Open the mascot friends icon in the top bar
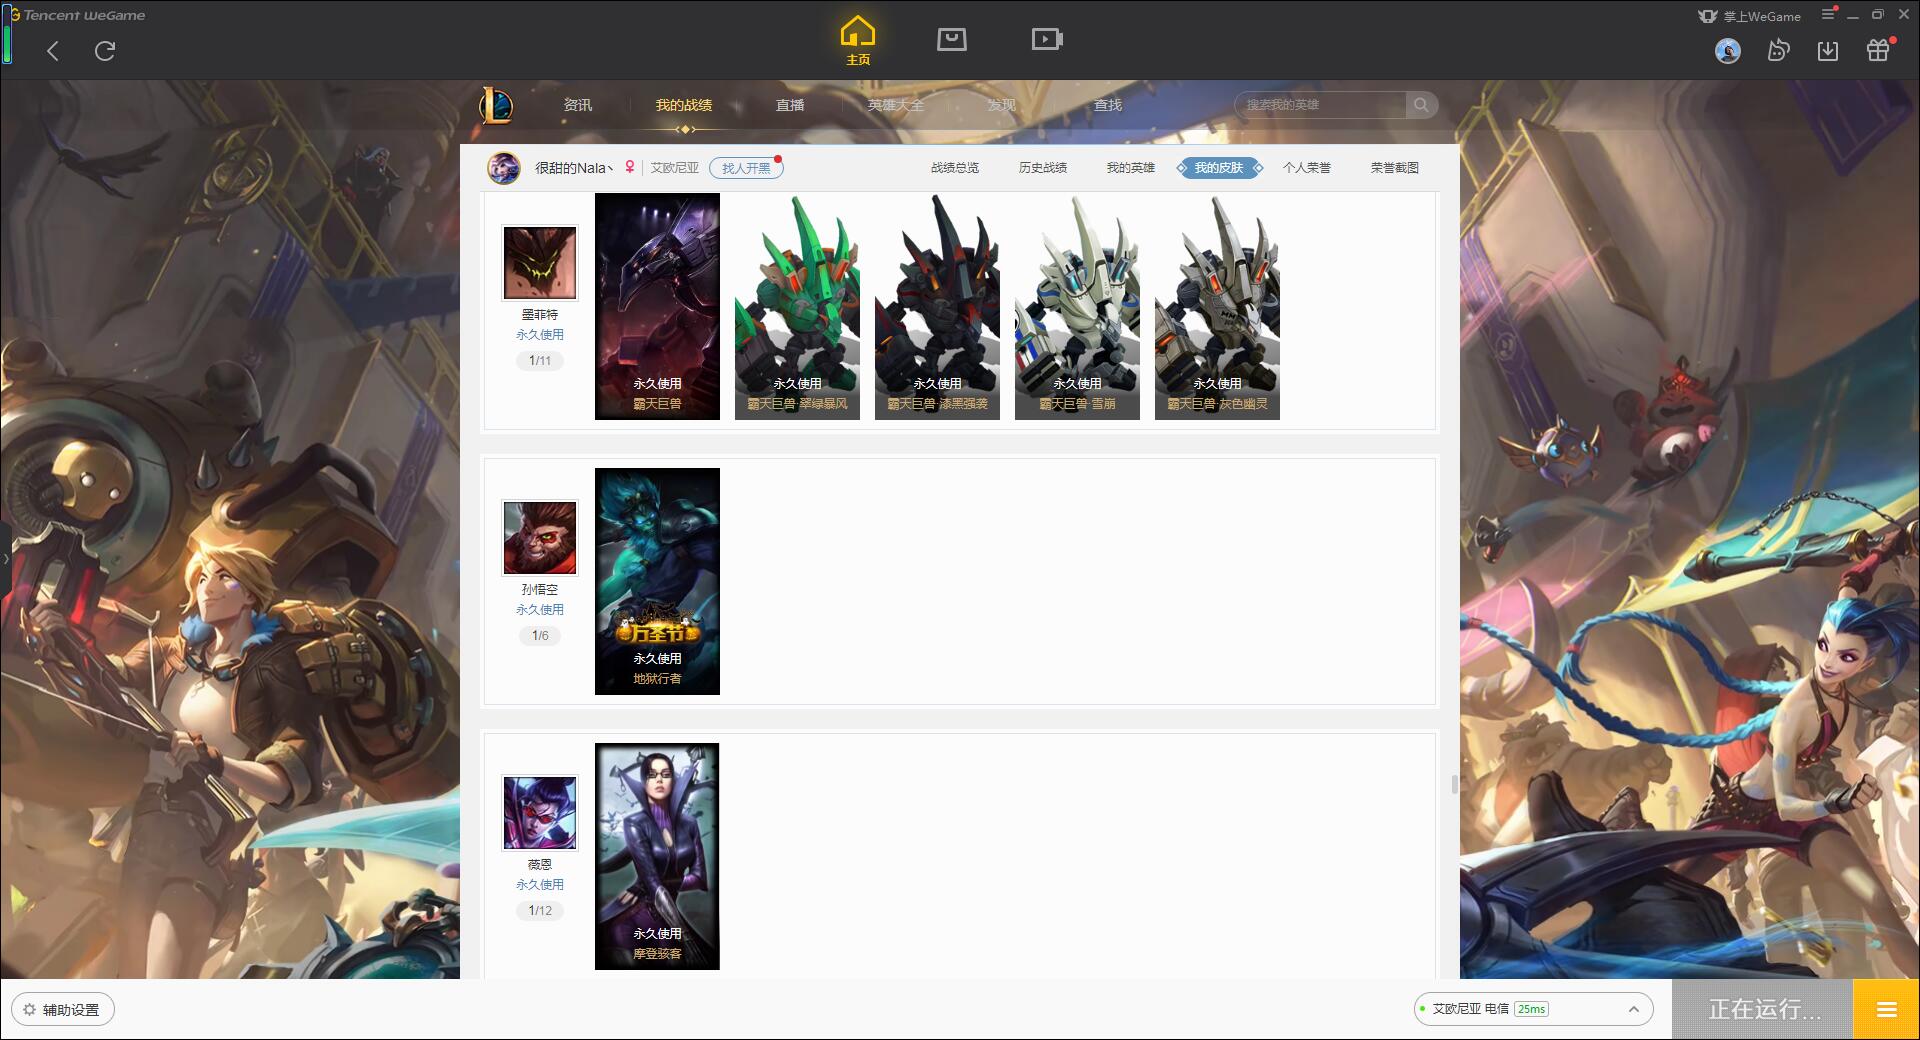The width and height of the screenshot is (1920, 1040). [x=1778, y=51]
